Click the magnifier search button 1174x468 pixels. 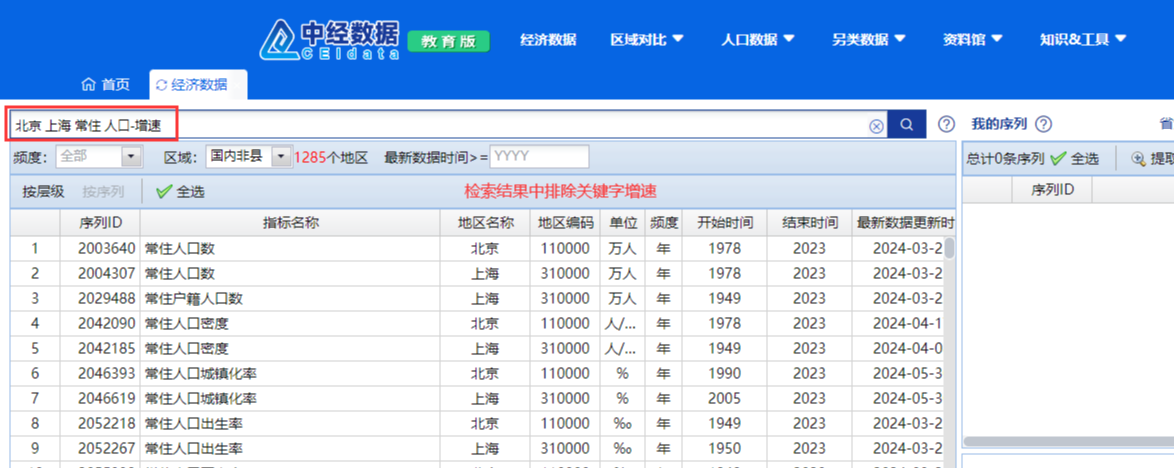[x=906, y=125]
